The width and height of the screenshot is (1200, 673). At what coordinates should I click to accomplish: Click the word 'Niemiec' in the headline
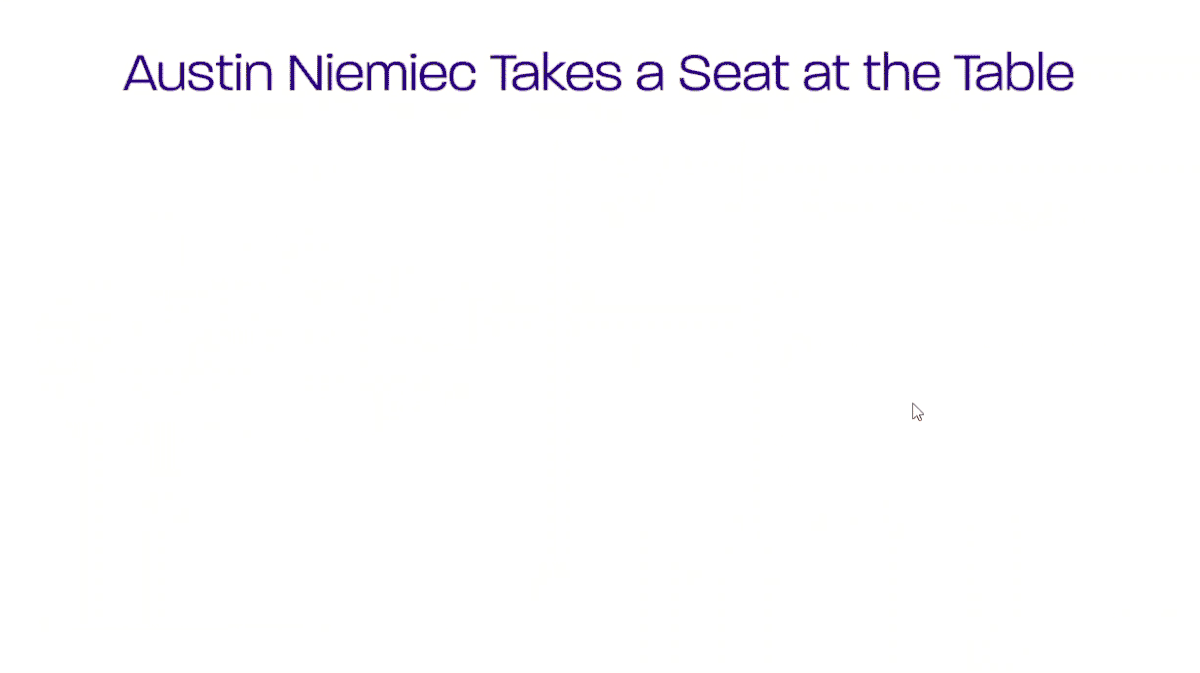[382, 72]
